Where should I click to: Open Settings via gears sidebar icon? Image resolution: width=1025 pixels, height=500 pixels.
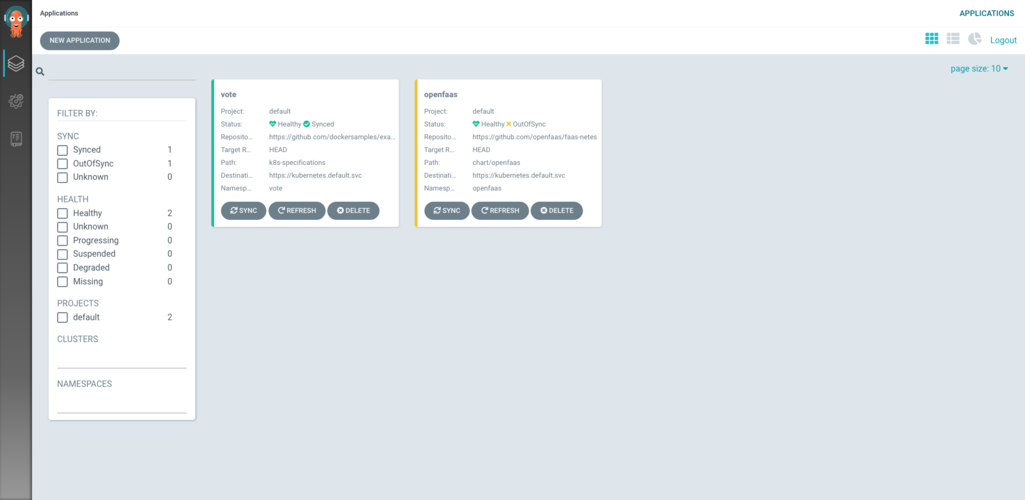pos(16,101)
